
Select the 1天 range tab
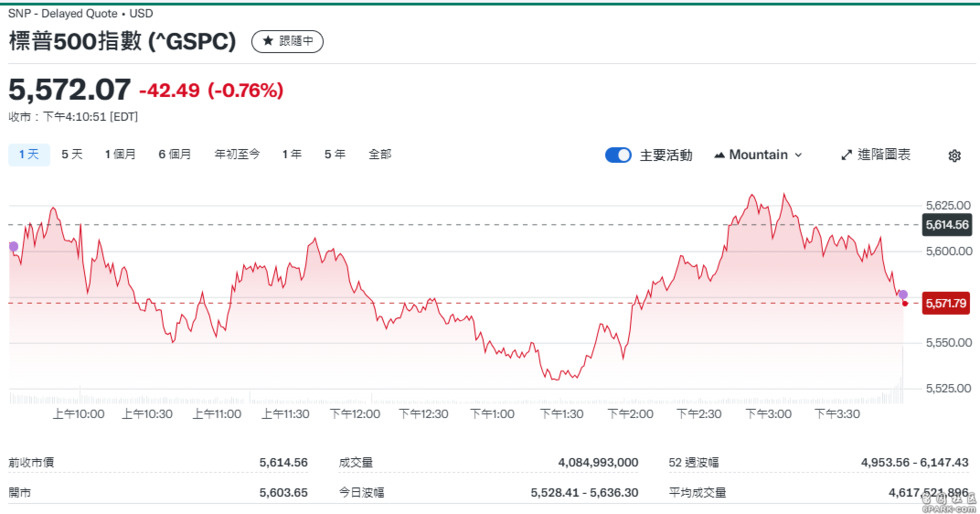click(29, 154)
